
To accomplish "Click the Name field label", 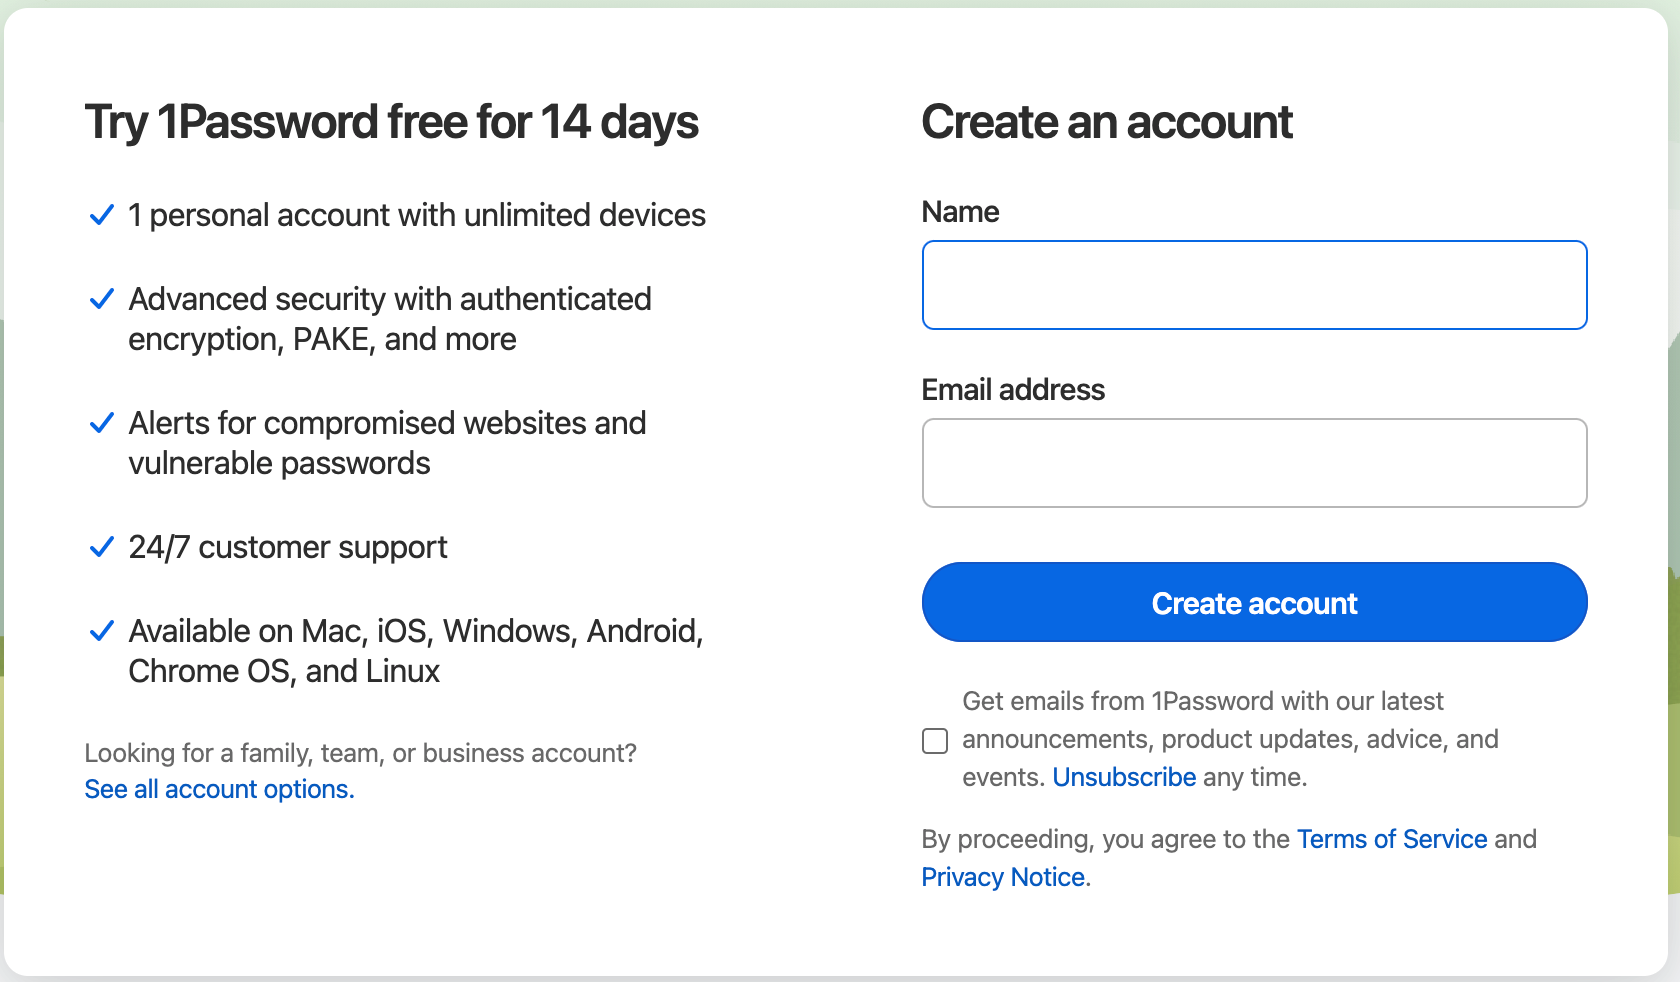I will [960, 212].
